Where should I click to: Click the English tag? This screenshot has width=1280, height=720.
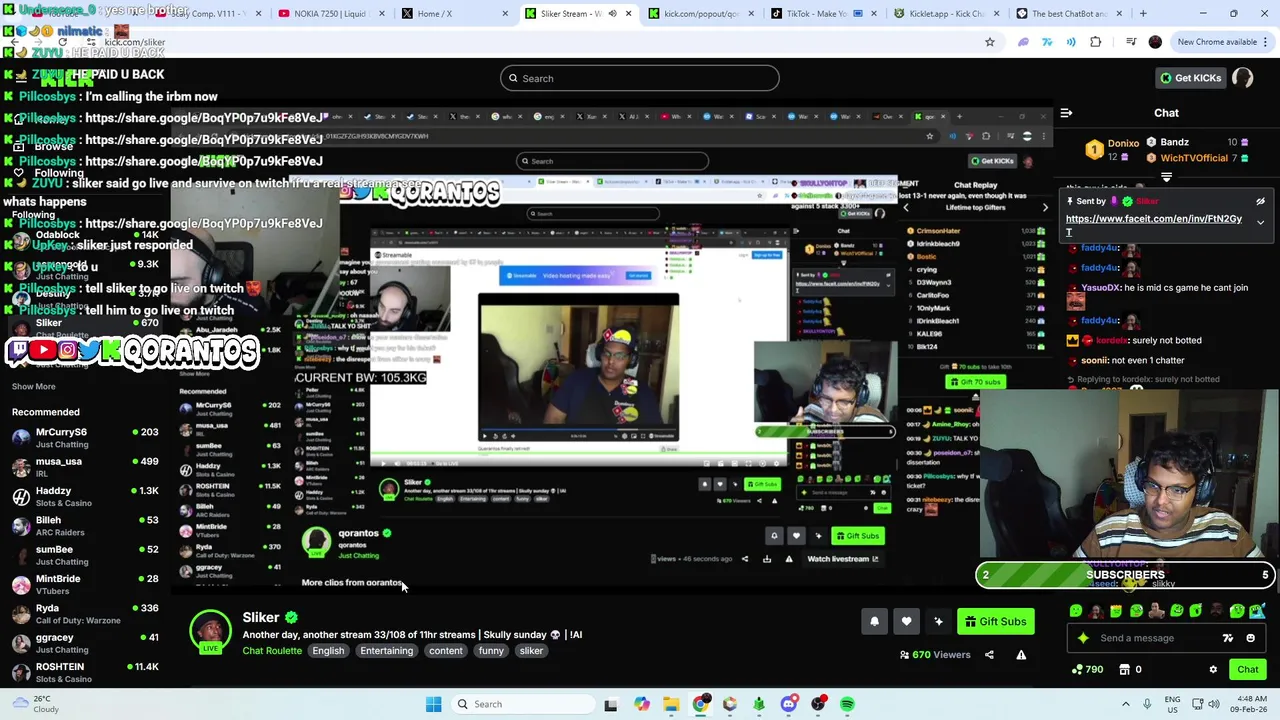click(328, 651)
